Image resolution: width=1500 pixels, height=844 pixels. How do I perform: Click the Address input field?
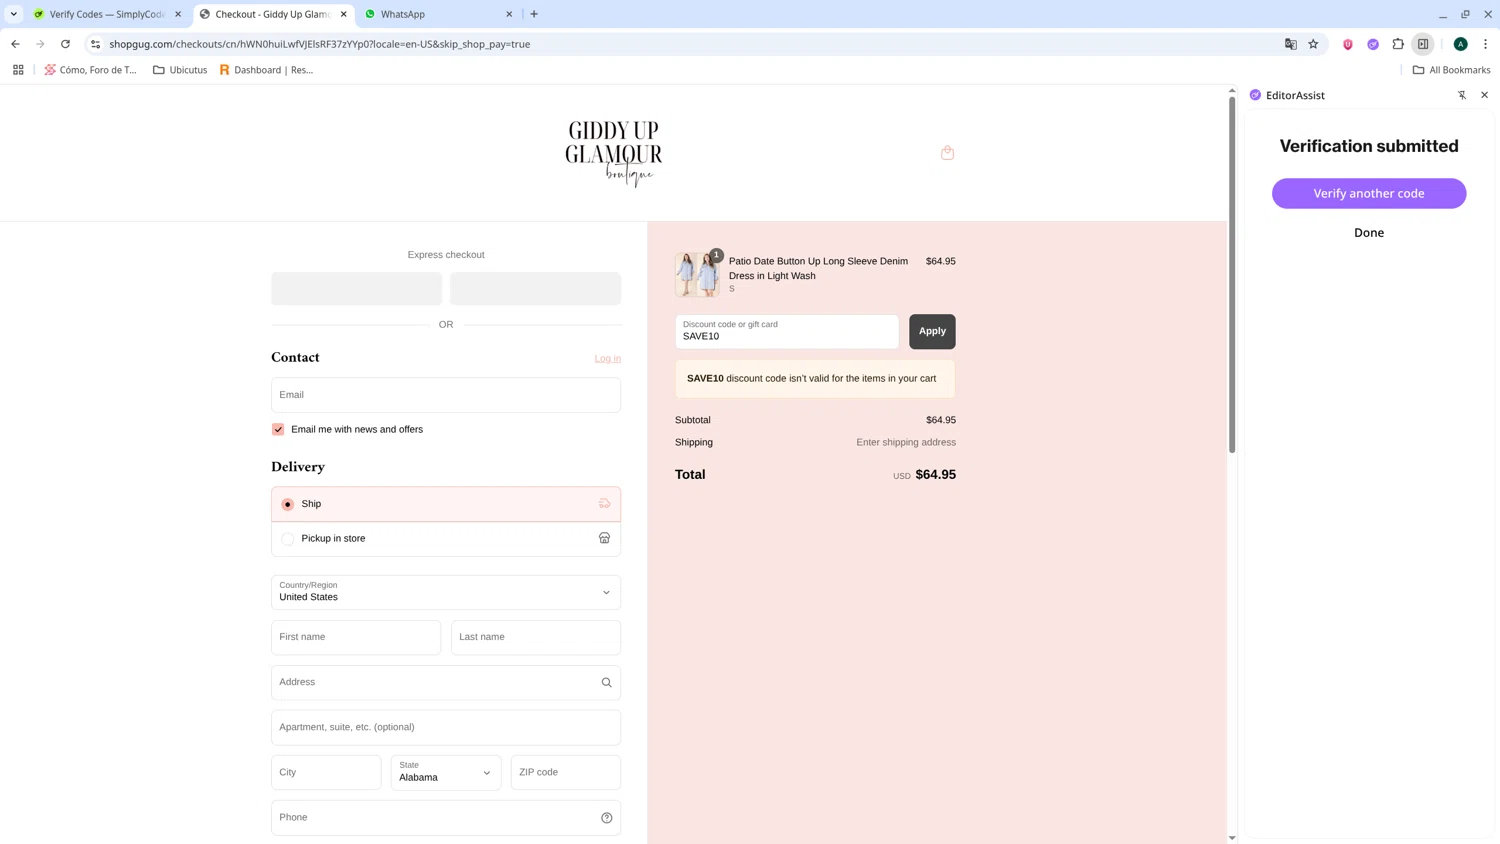446,682
